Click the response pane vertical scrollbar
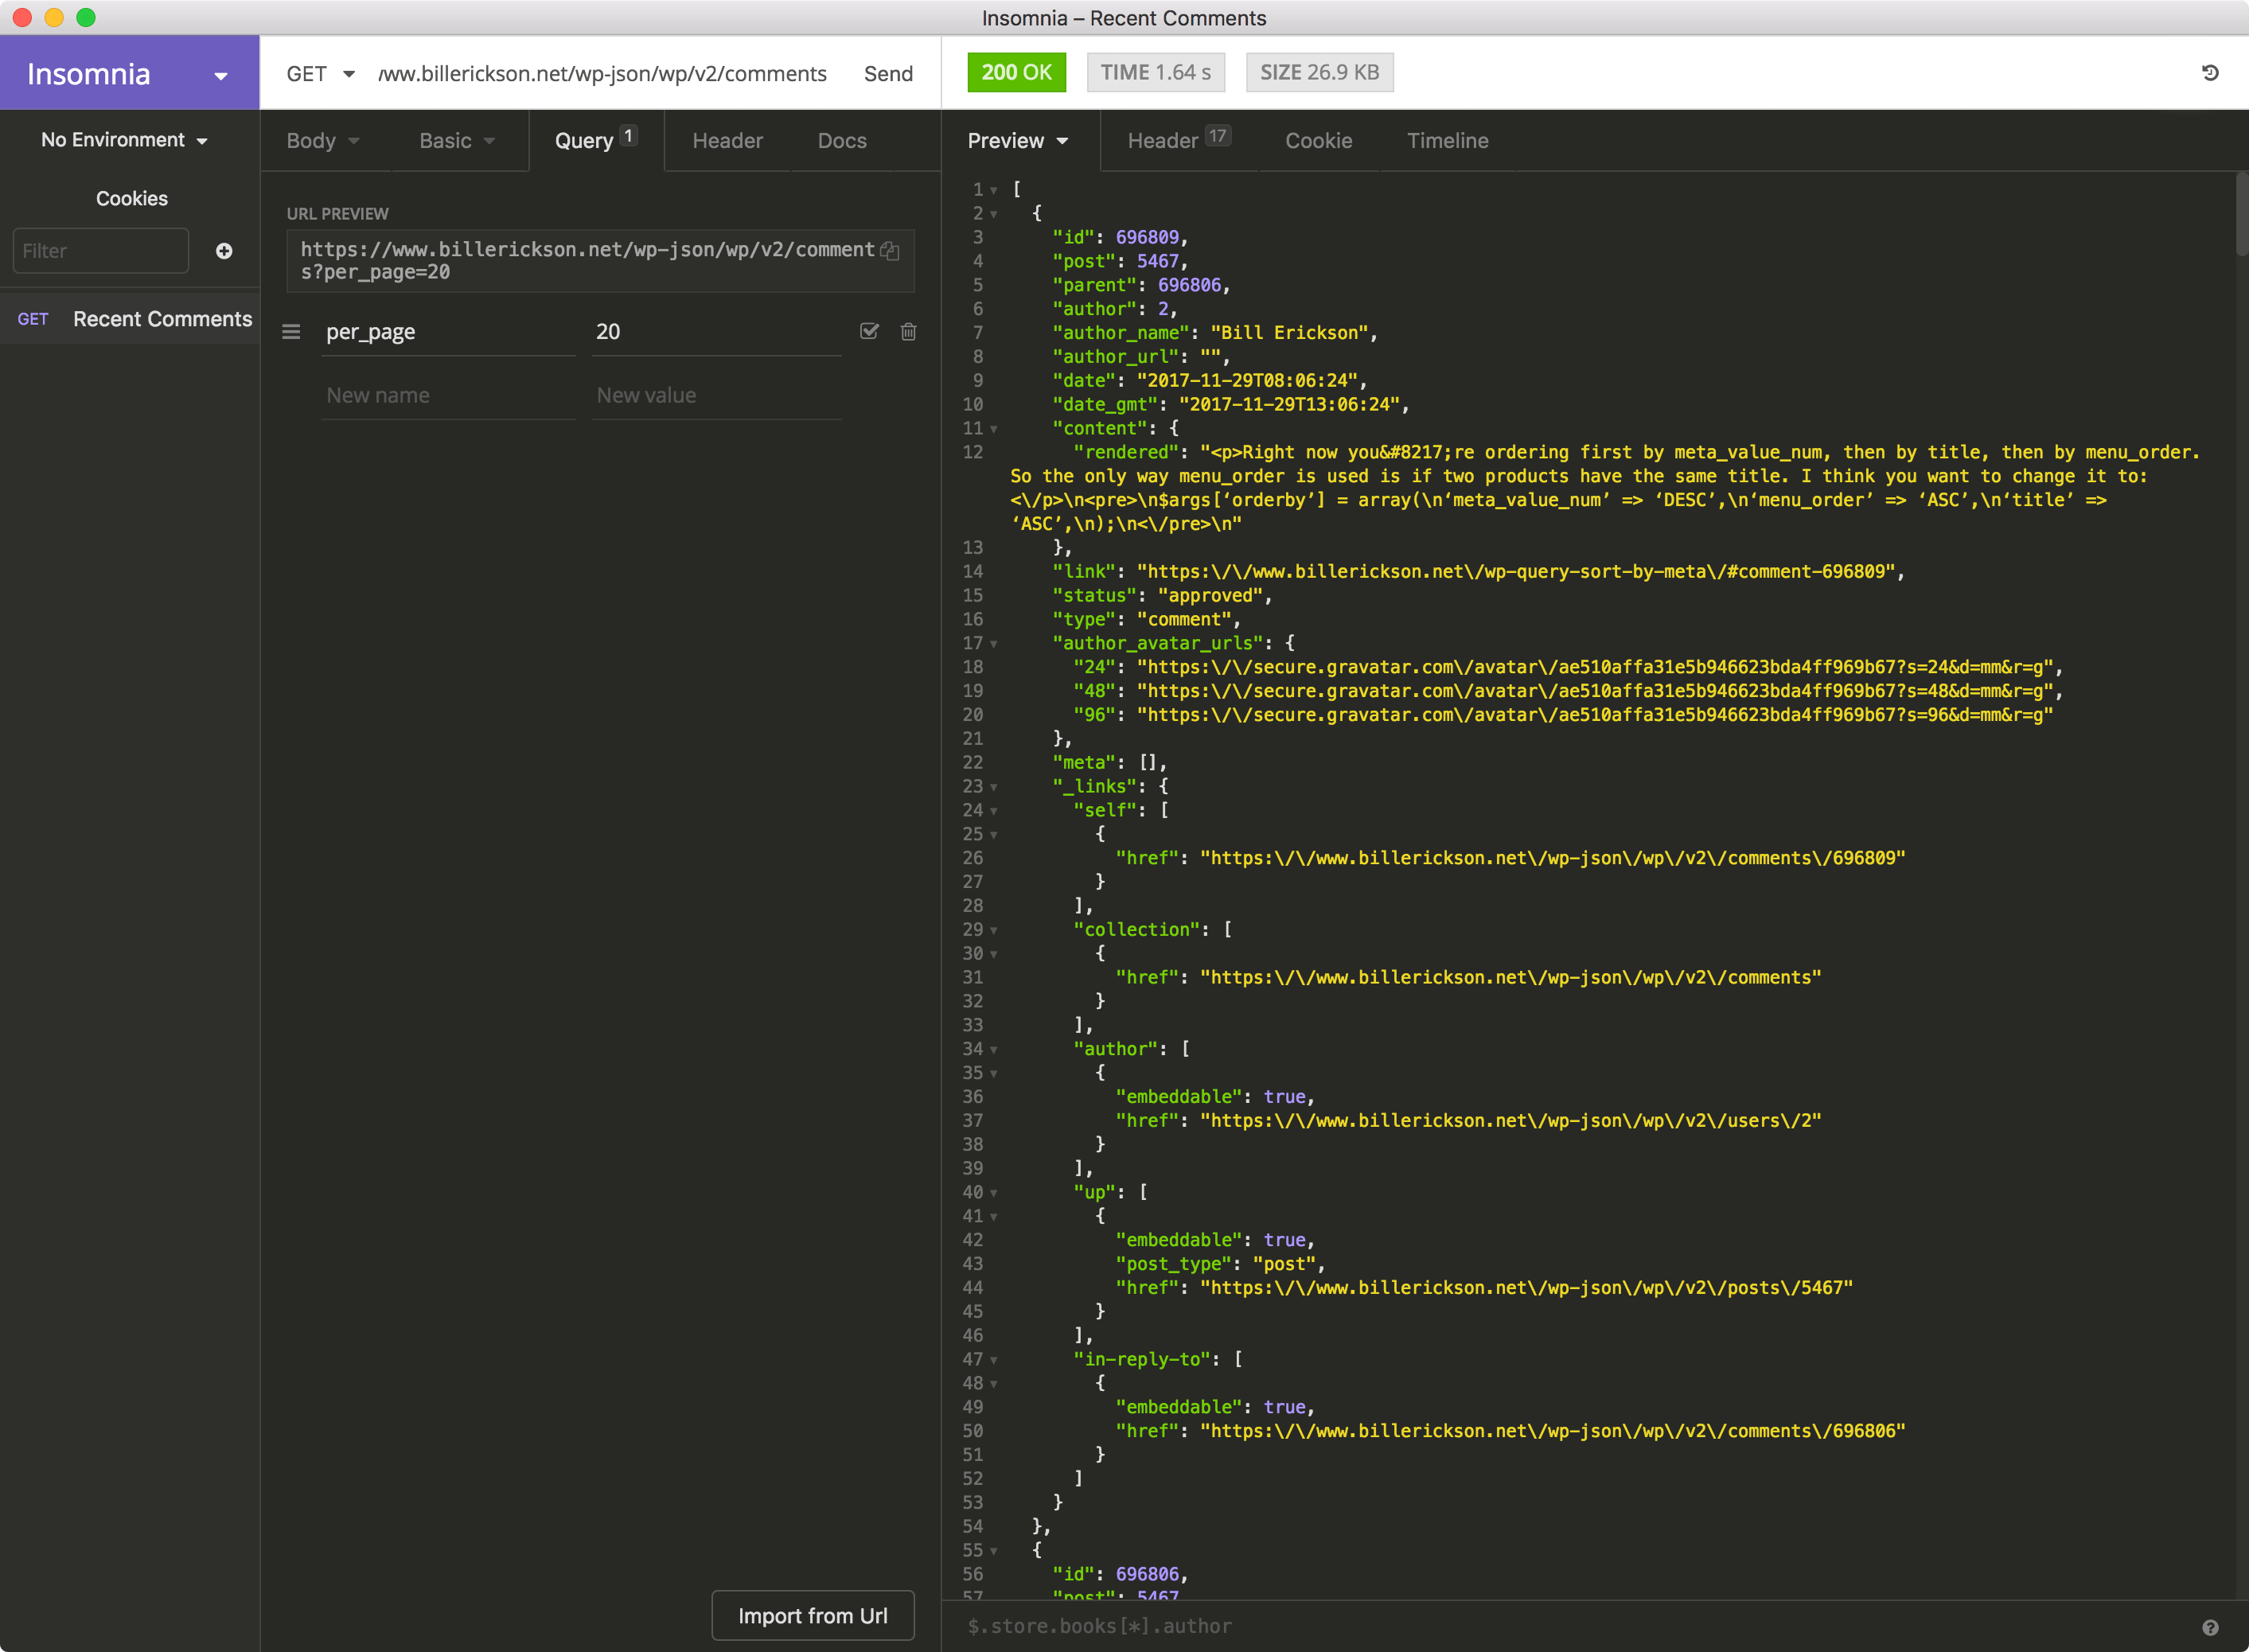 2241,215
